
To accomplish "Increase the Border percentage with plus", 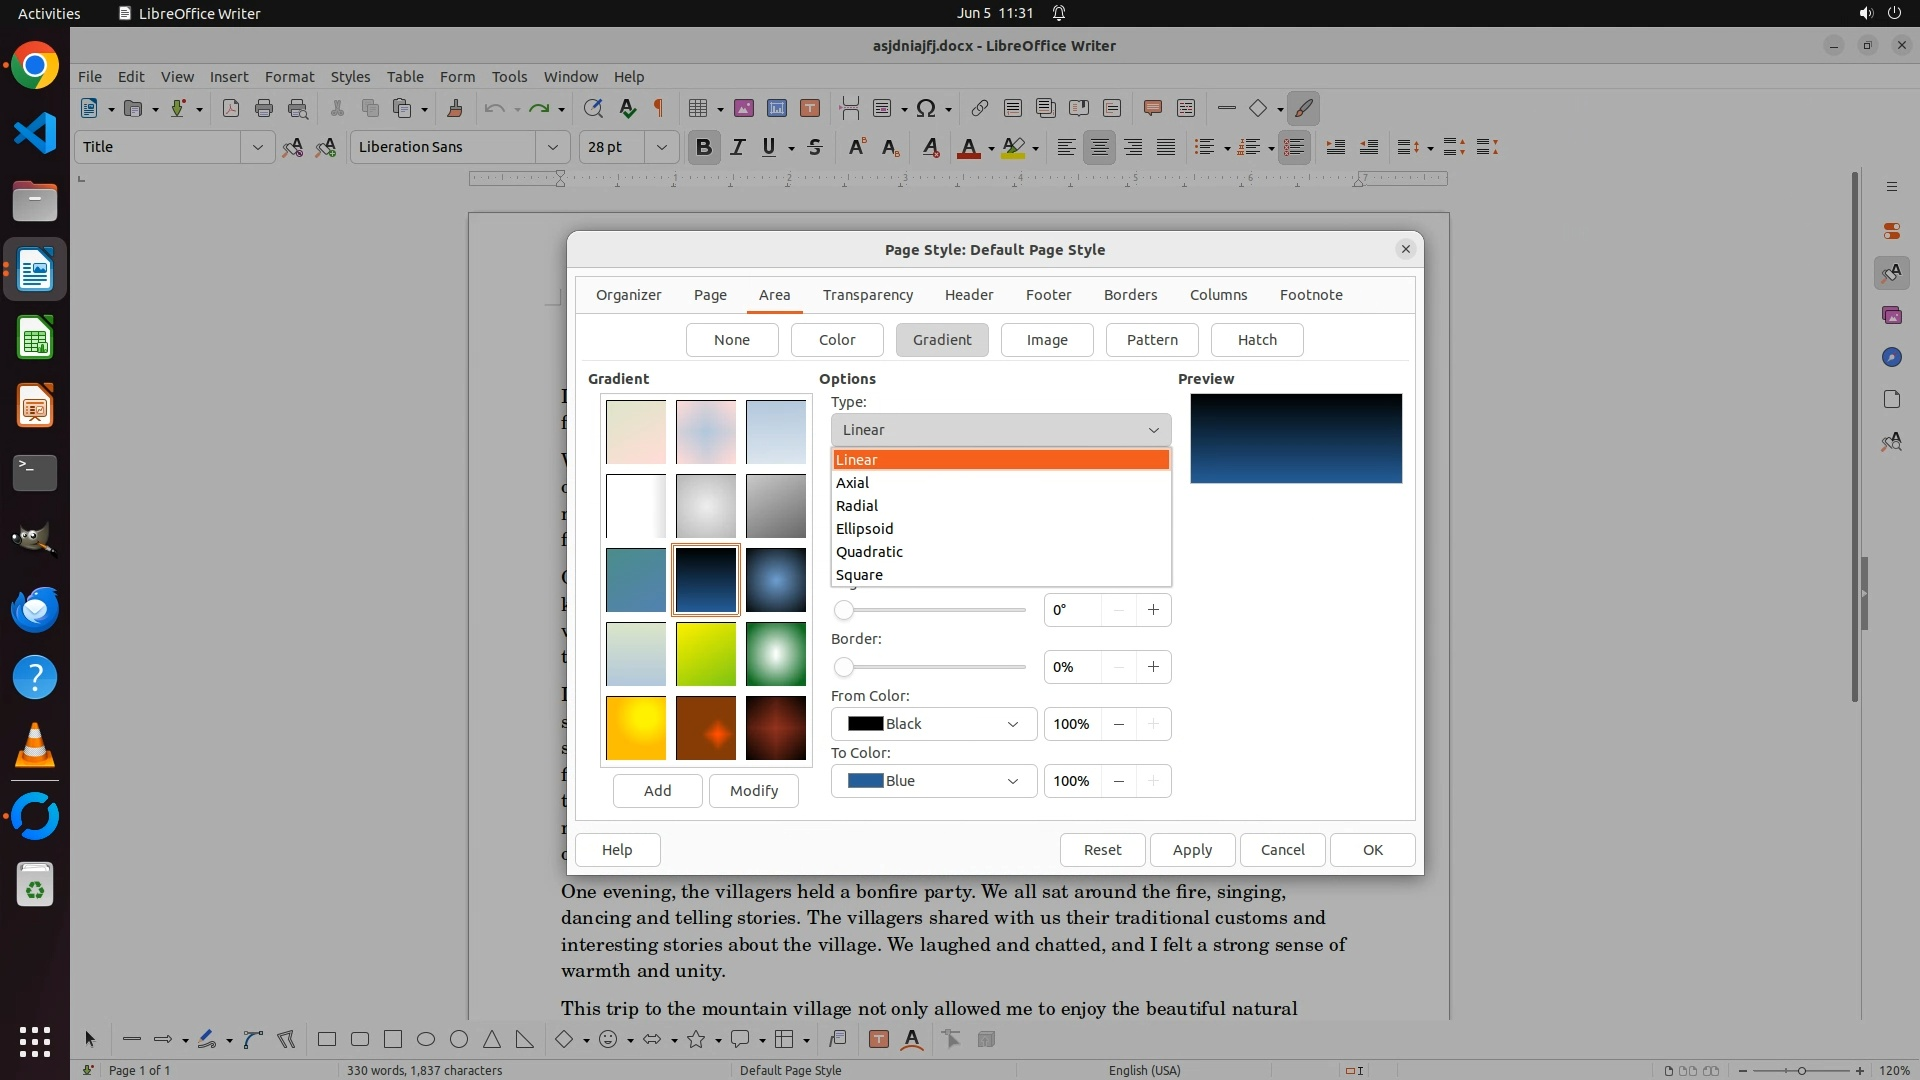I will click(x=1153, y=667).
